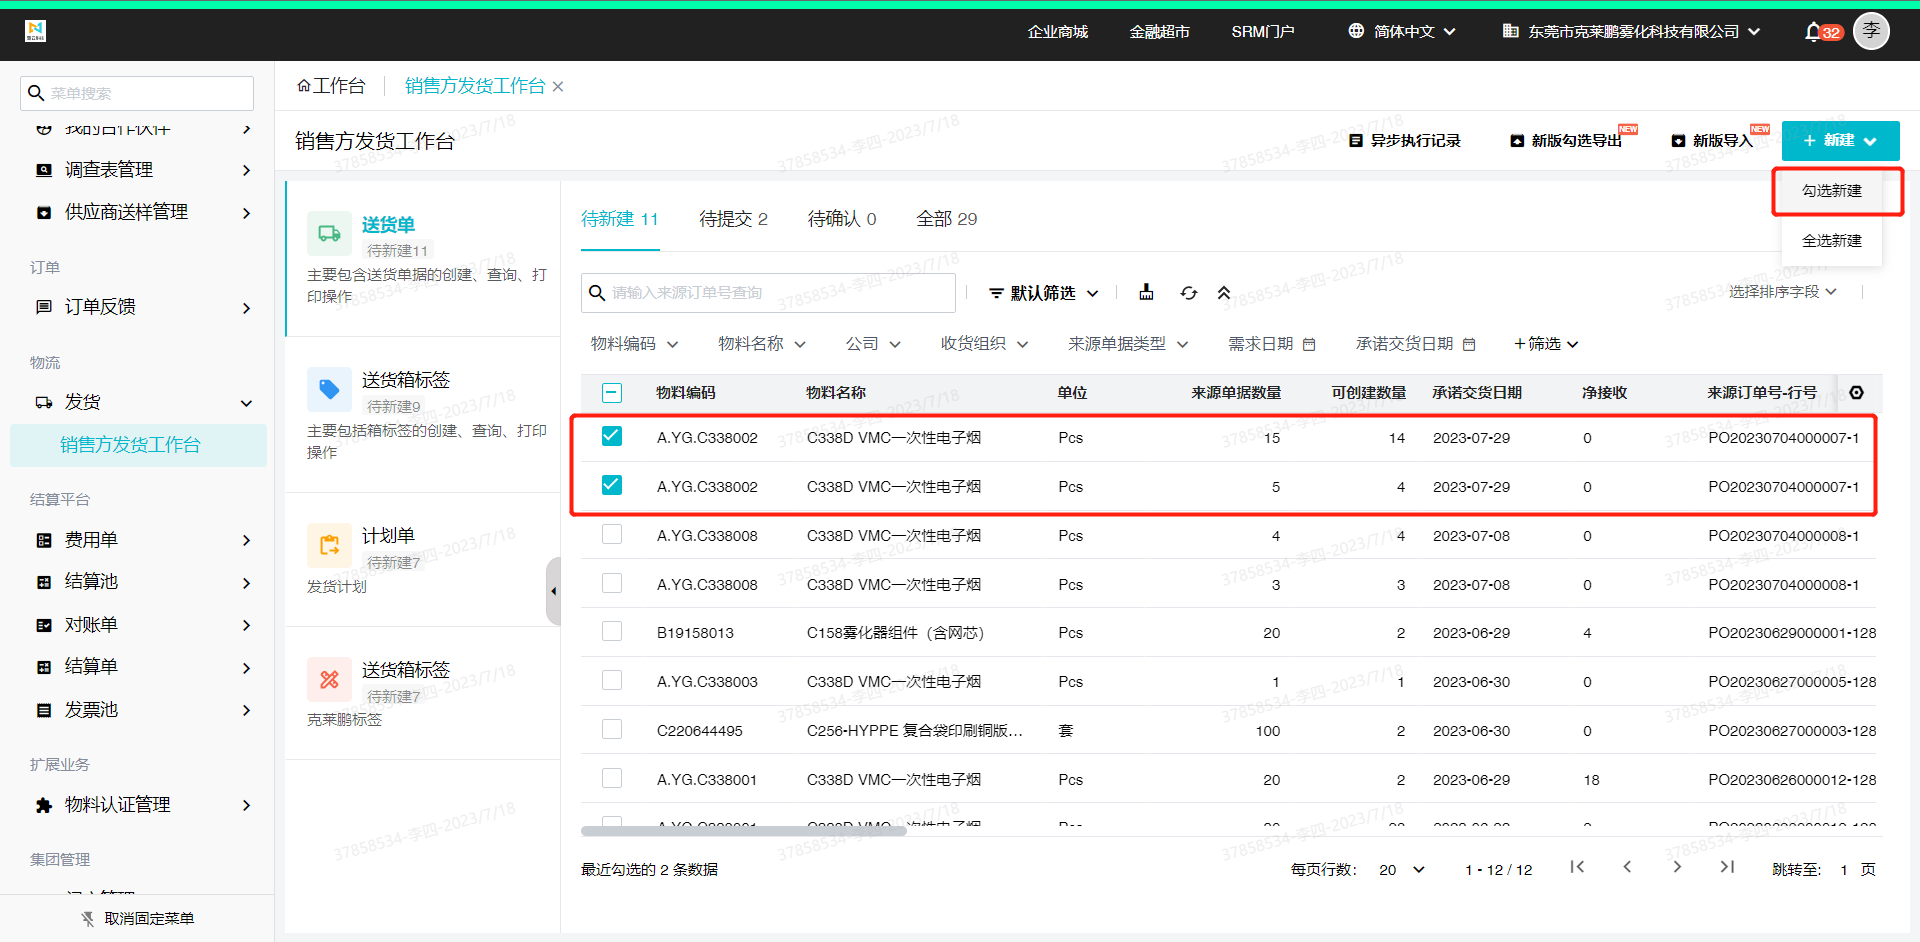The image size is (1920, 942).
Task: Open table column settings gear
Action: click(x=1857, y=393)
